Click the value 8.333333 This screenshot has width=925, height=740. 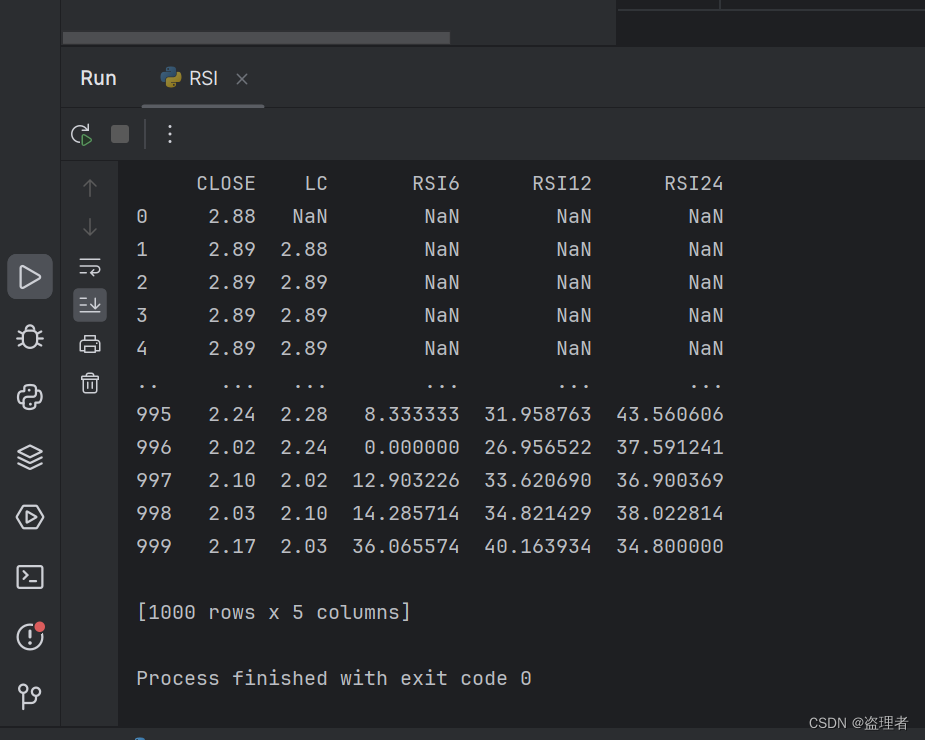[411, 414]
